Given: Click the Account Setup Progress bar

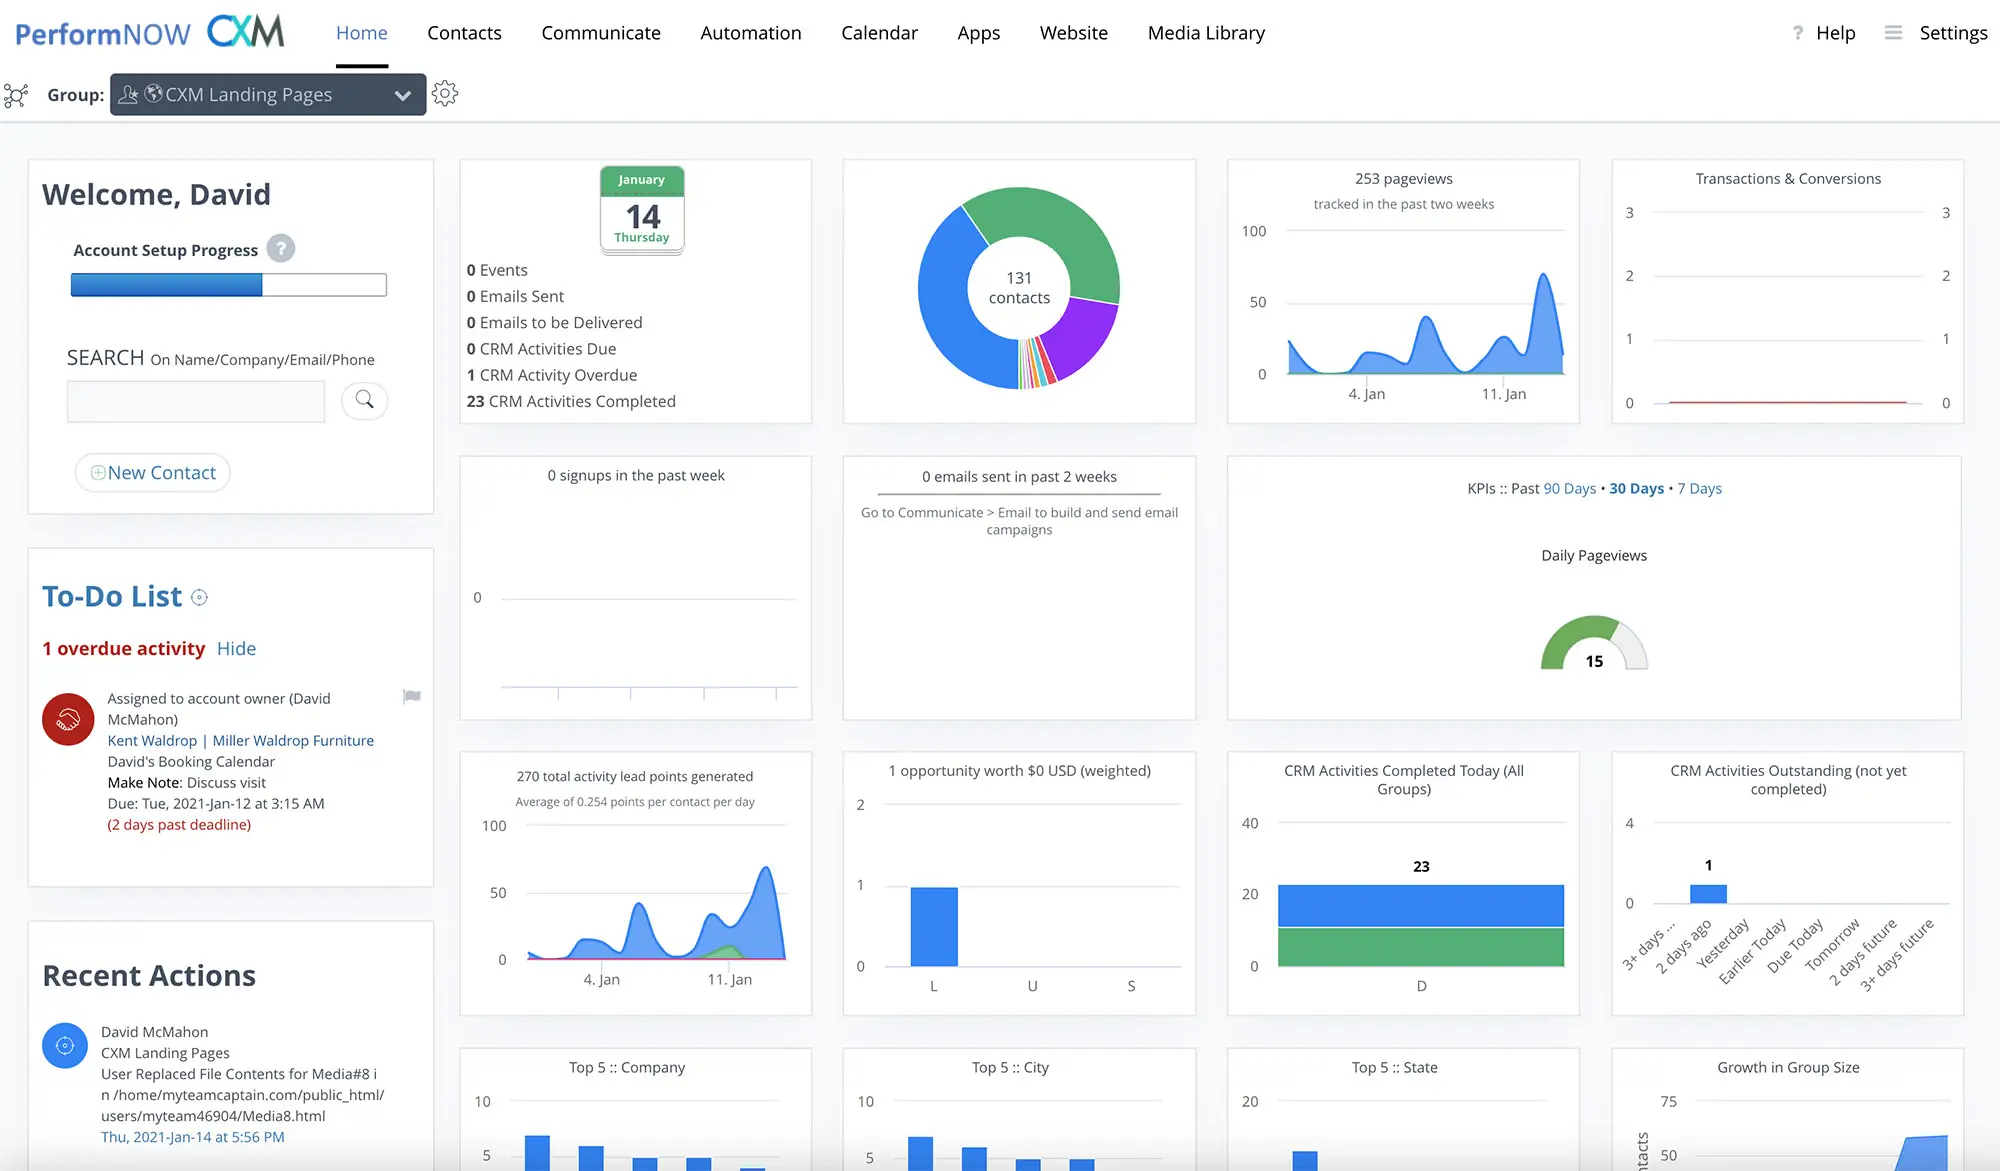Looking at the screenshot, I should pos(227,284).
